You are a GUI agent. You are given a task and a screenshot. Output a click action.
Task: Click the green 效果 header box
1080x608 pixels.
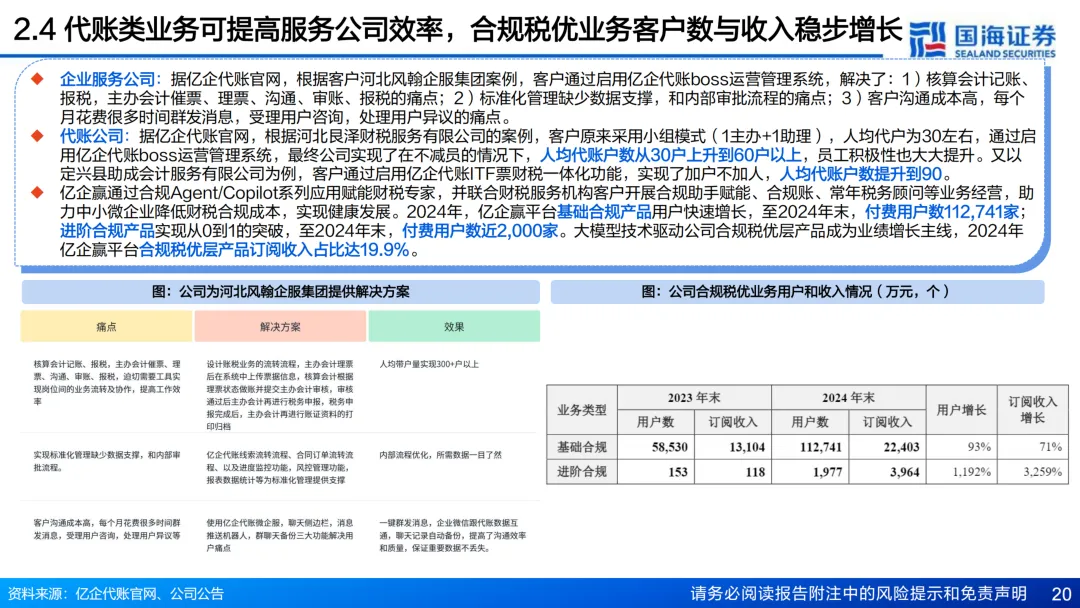(454, 326)
